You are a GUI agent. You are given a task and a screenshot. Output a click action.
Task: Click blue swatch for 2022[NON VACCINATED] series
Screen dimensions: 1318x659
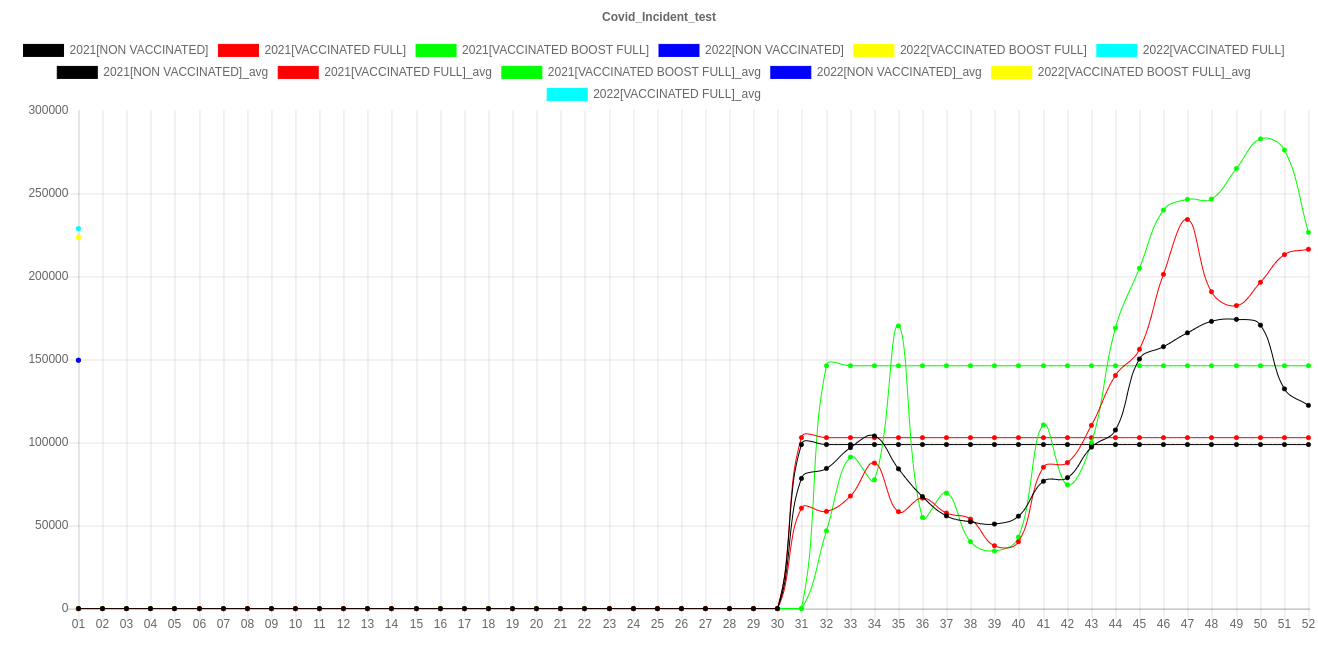678,50
